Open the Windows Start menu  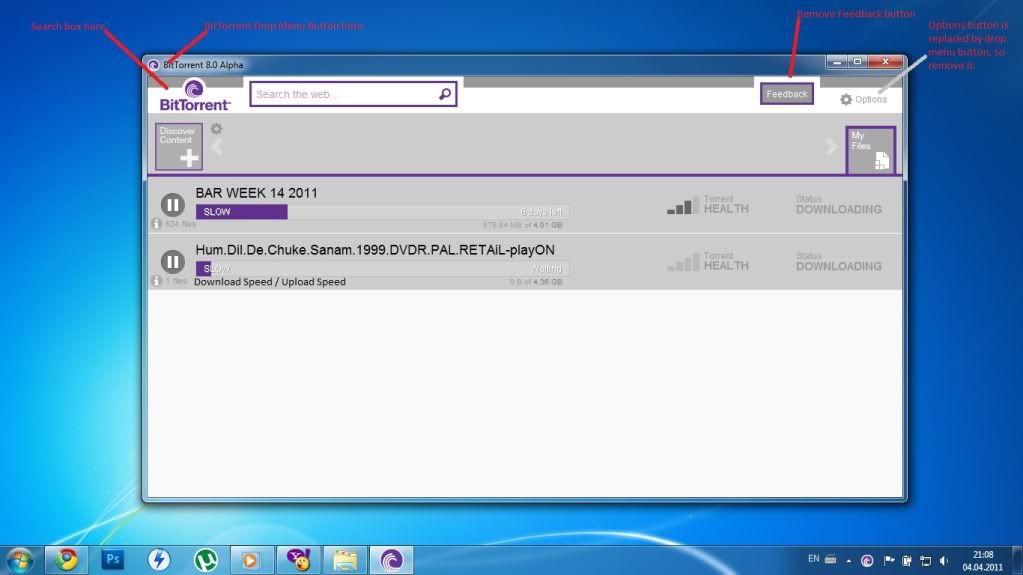20,560
